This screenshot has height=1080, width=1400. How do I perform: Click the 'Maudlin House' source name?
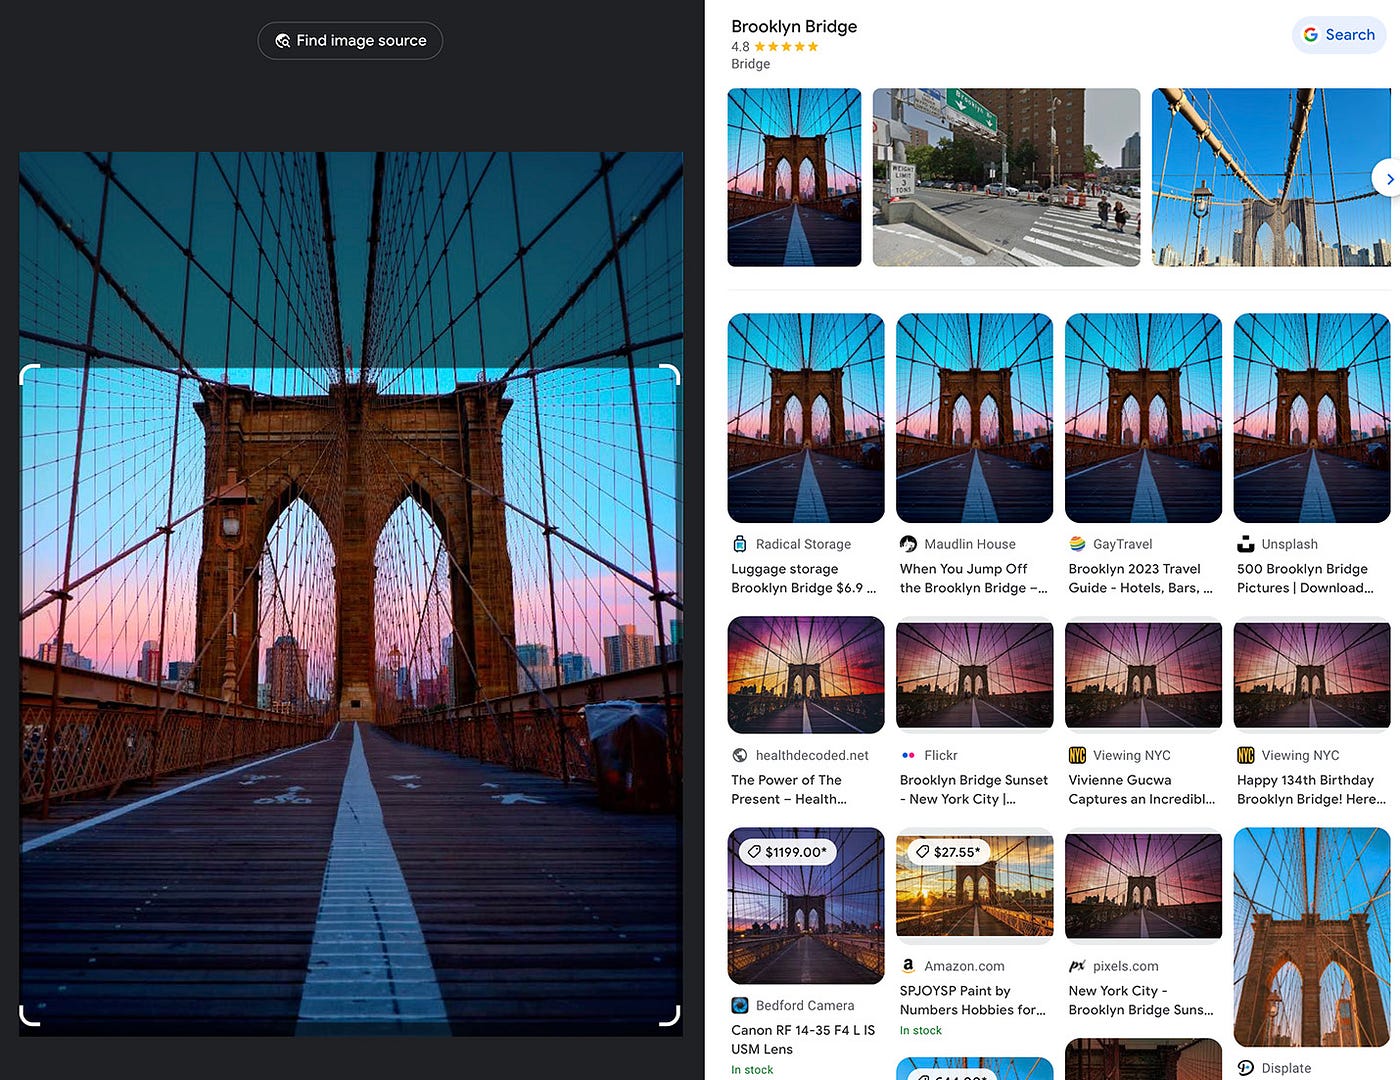970,544
